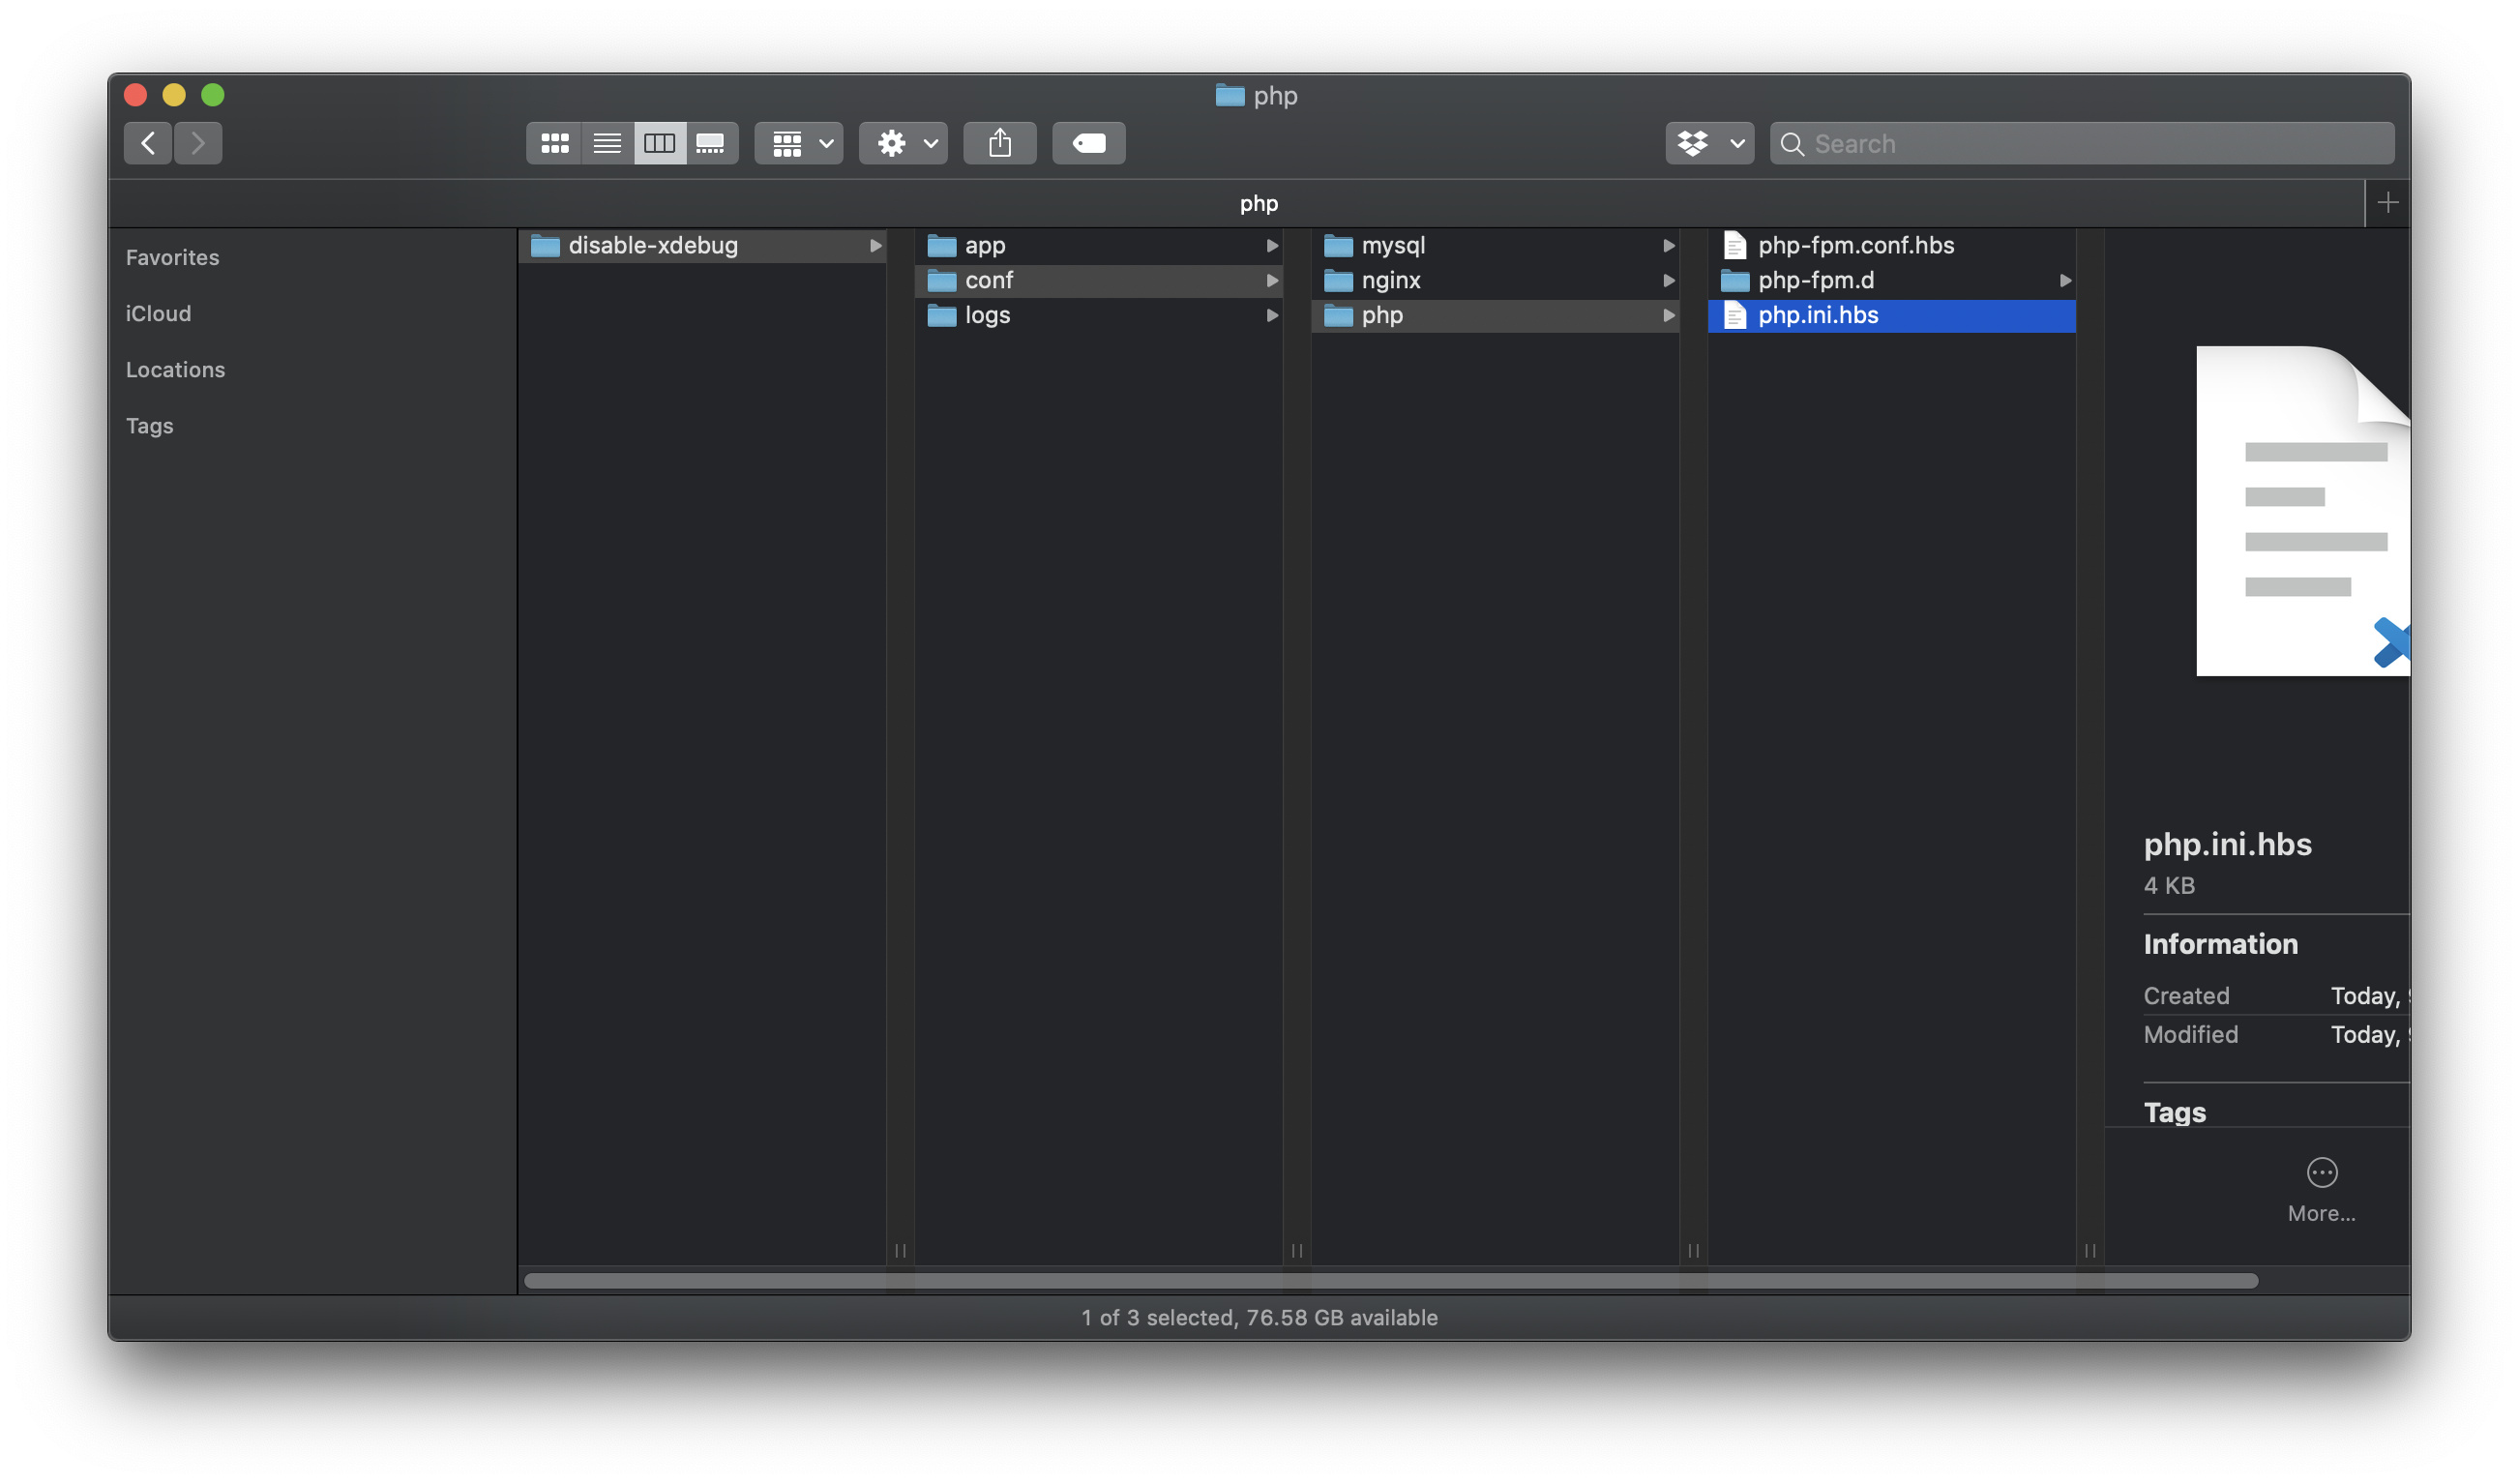Viewport: 2519px width, 1484px height.
Task: Click the Edit Tags toolbar button
Action: (x=1089, y=143)
